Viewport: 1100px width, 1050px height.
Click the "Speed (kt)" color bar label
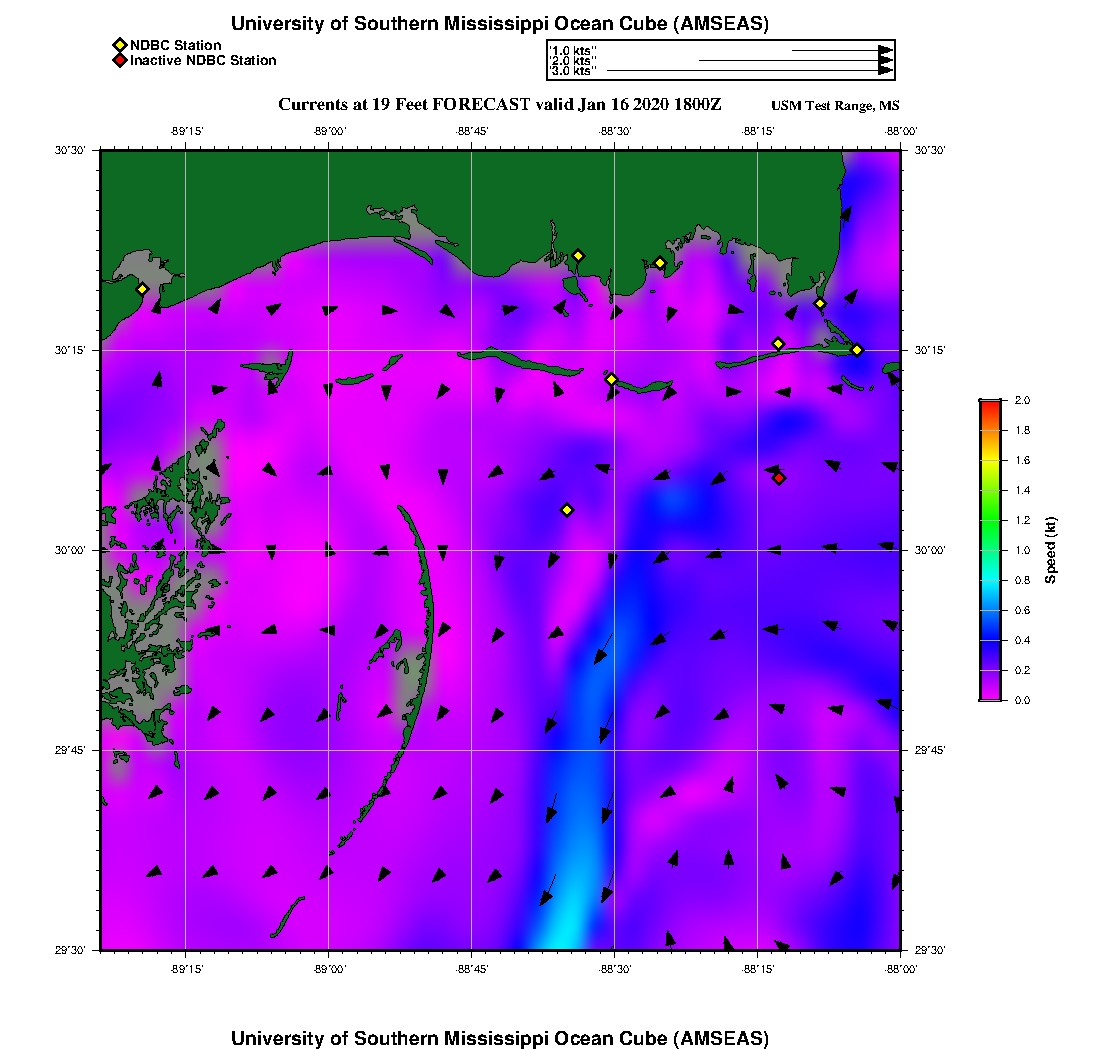pyautogui.click(x=1051, y=550)
